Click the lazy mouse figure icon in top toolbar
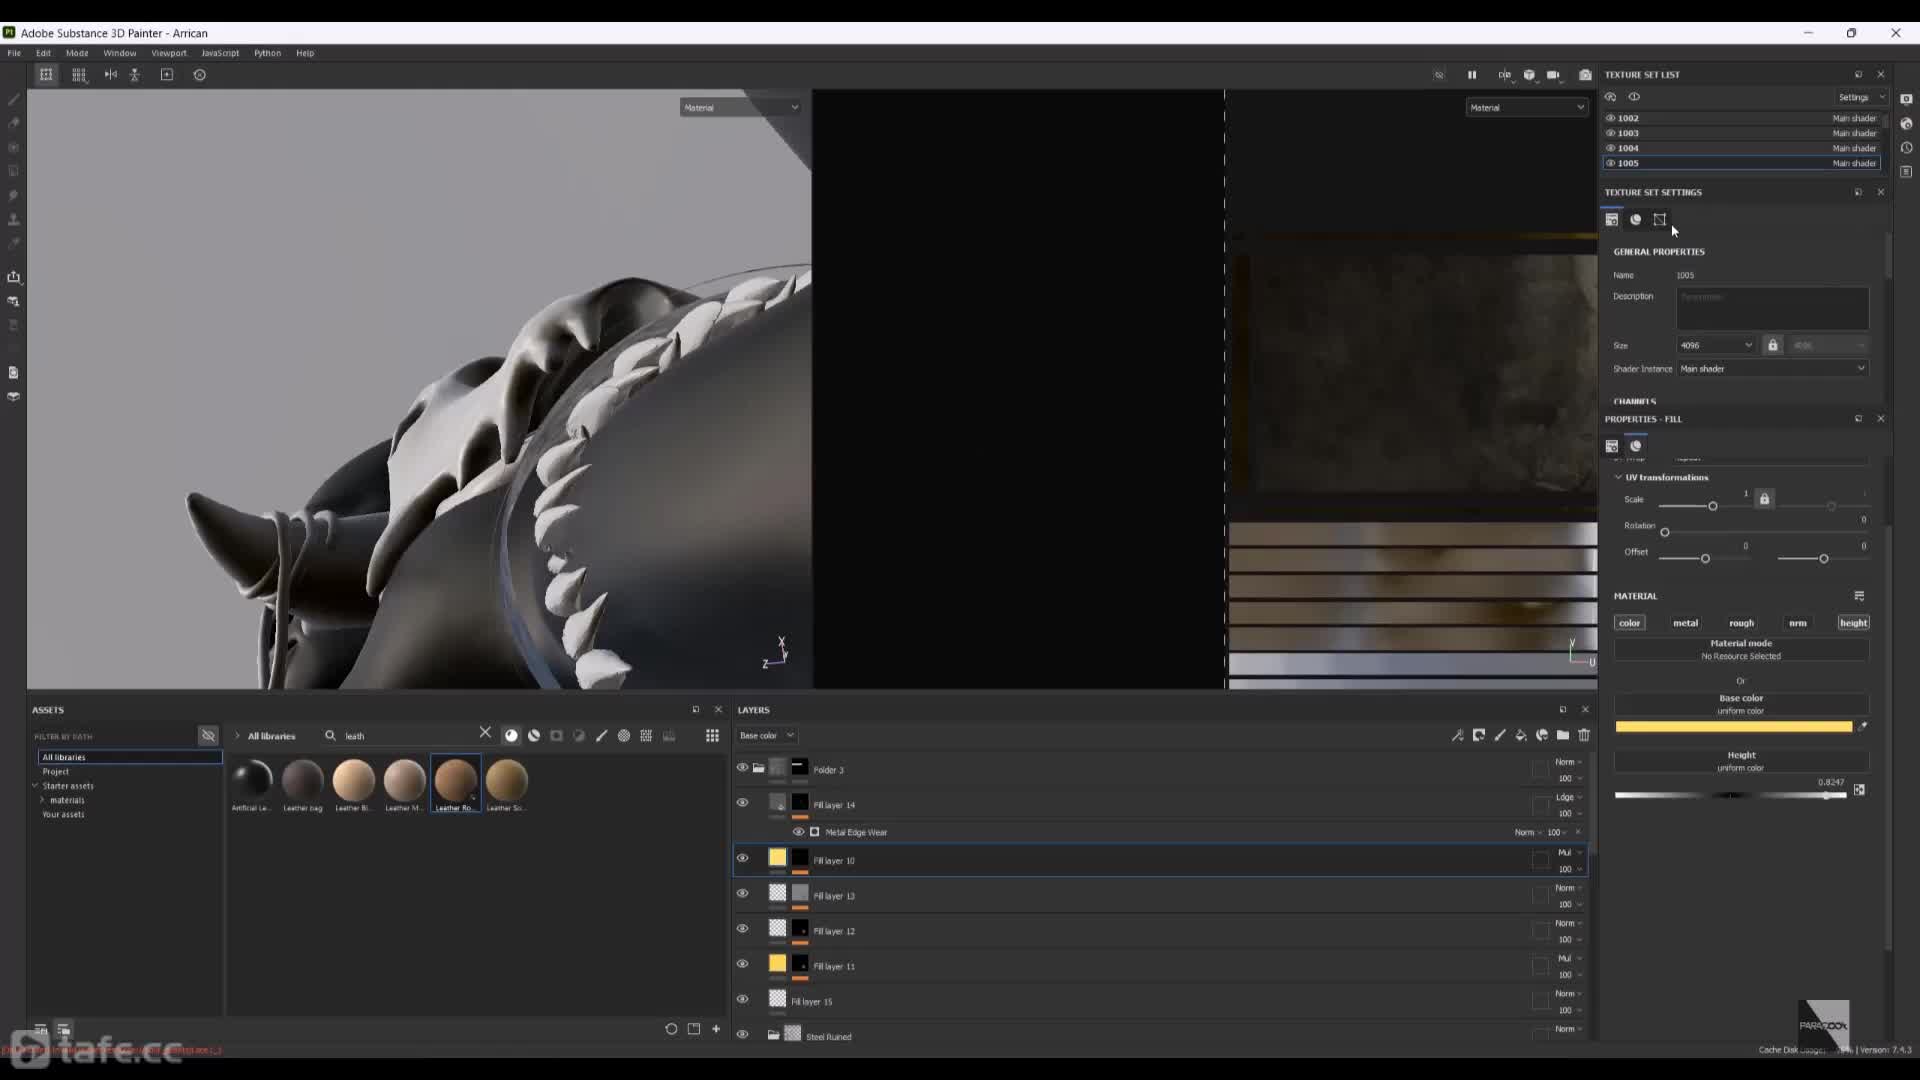 click(135, 75)
